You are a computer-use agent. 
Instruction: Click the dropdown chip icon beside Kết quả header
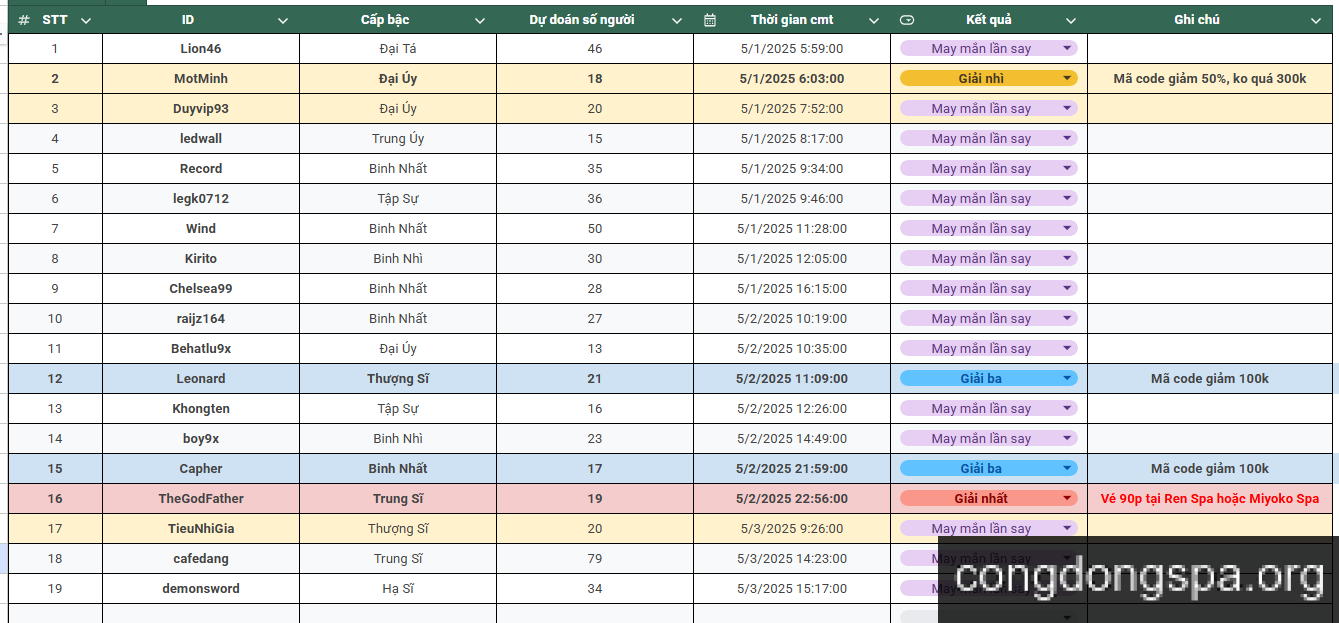[907, 20]
